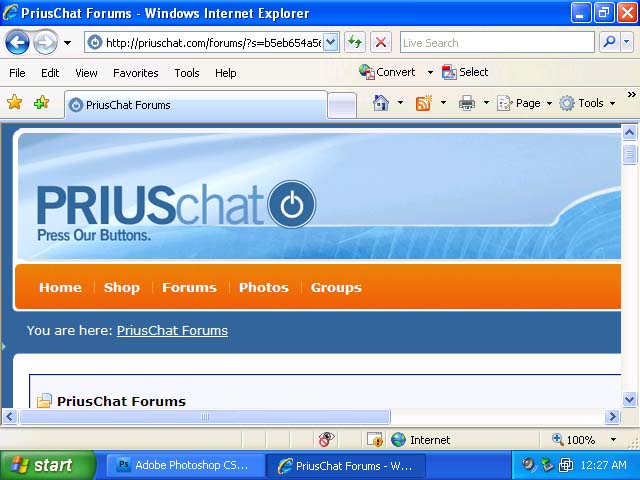The height and width of the screenshot is (480, 640).
Task: Open the Photos link in navbar
Action: coord(264,287)
